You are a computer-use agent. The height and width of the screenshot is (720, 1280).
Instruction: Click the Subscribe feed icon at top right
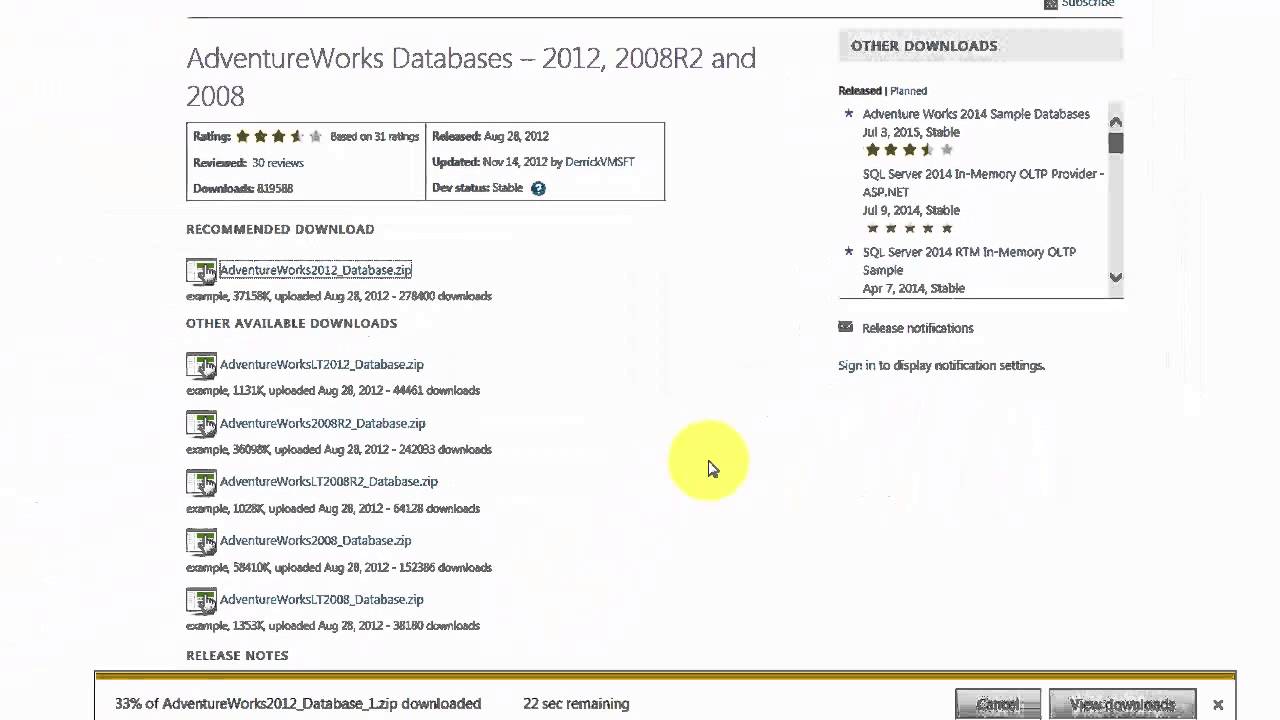1050,4
